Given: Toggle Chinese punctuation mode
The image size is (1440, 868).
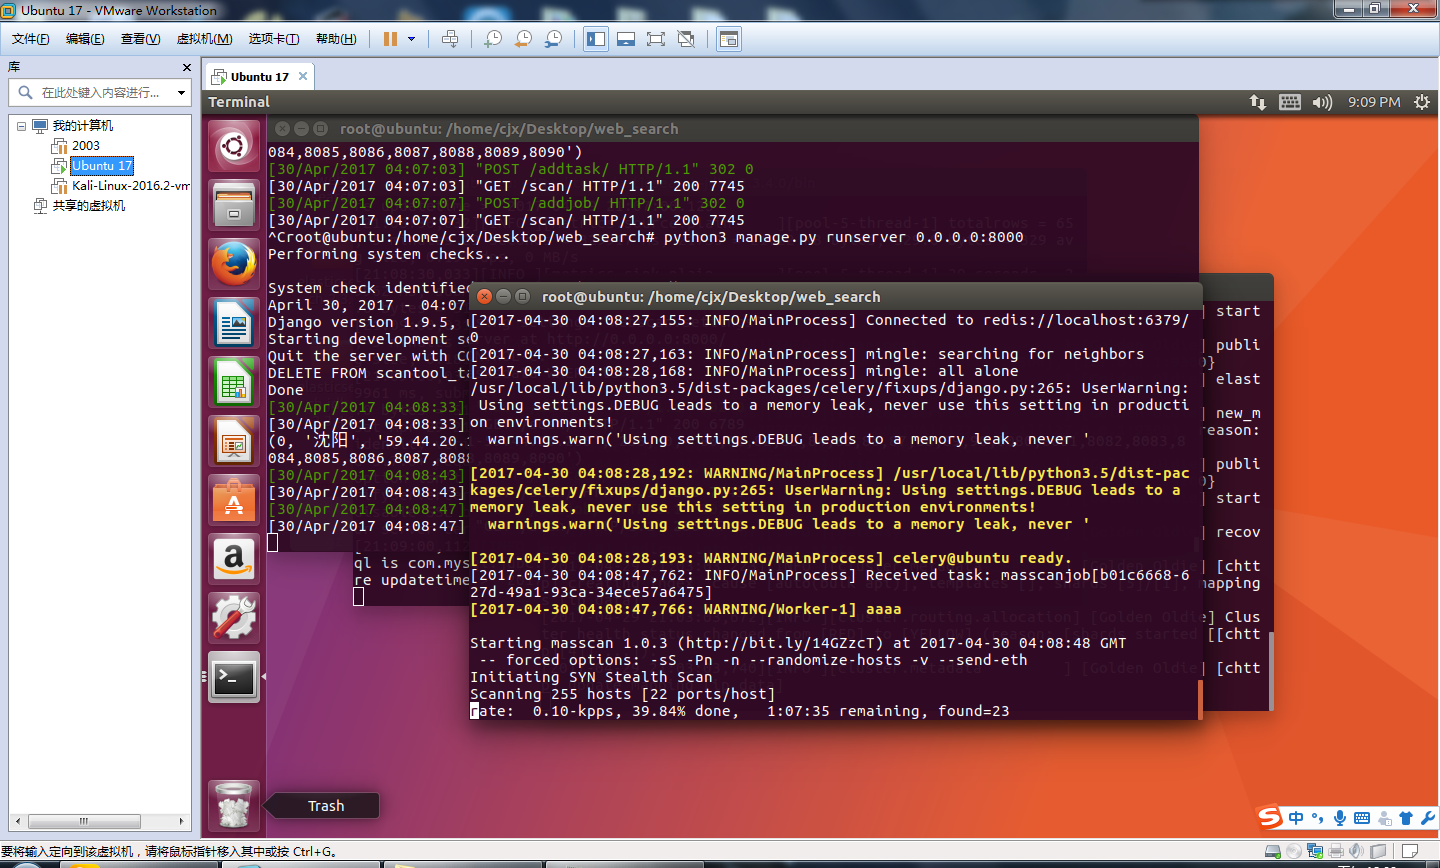Looking at the screenshot, I should point(1318,818).
